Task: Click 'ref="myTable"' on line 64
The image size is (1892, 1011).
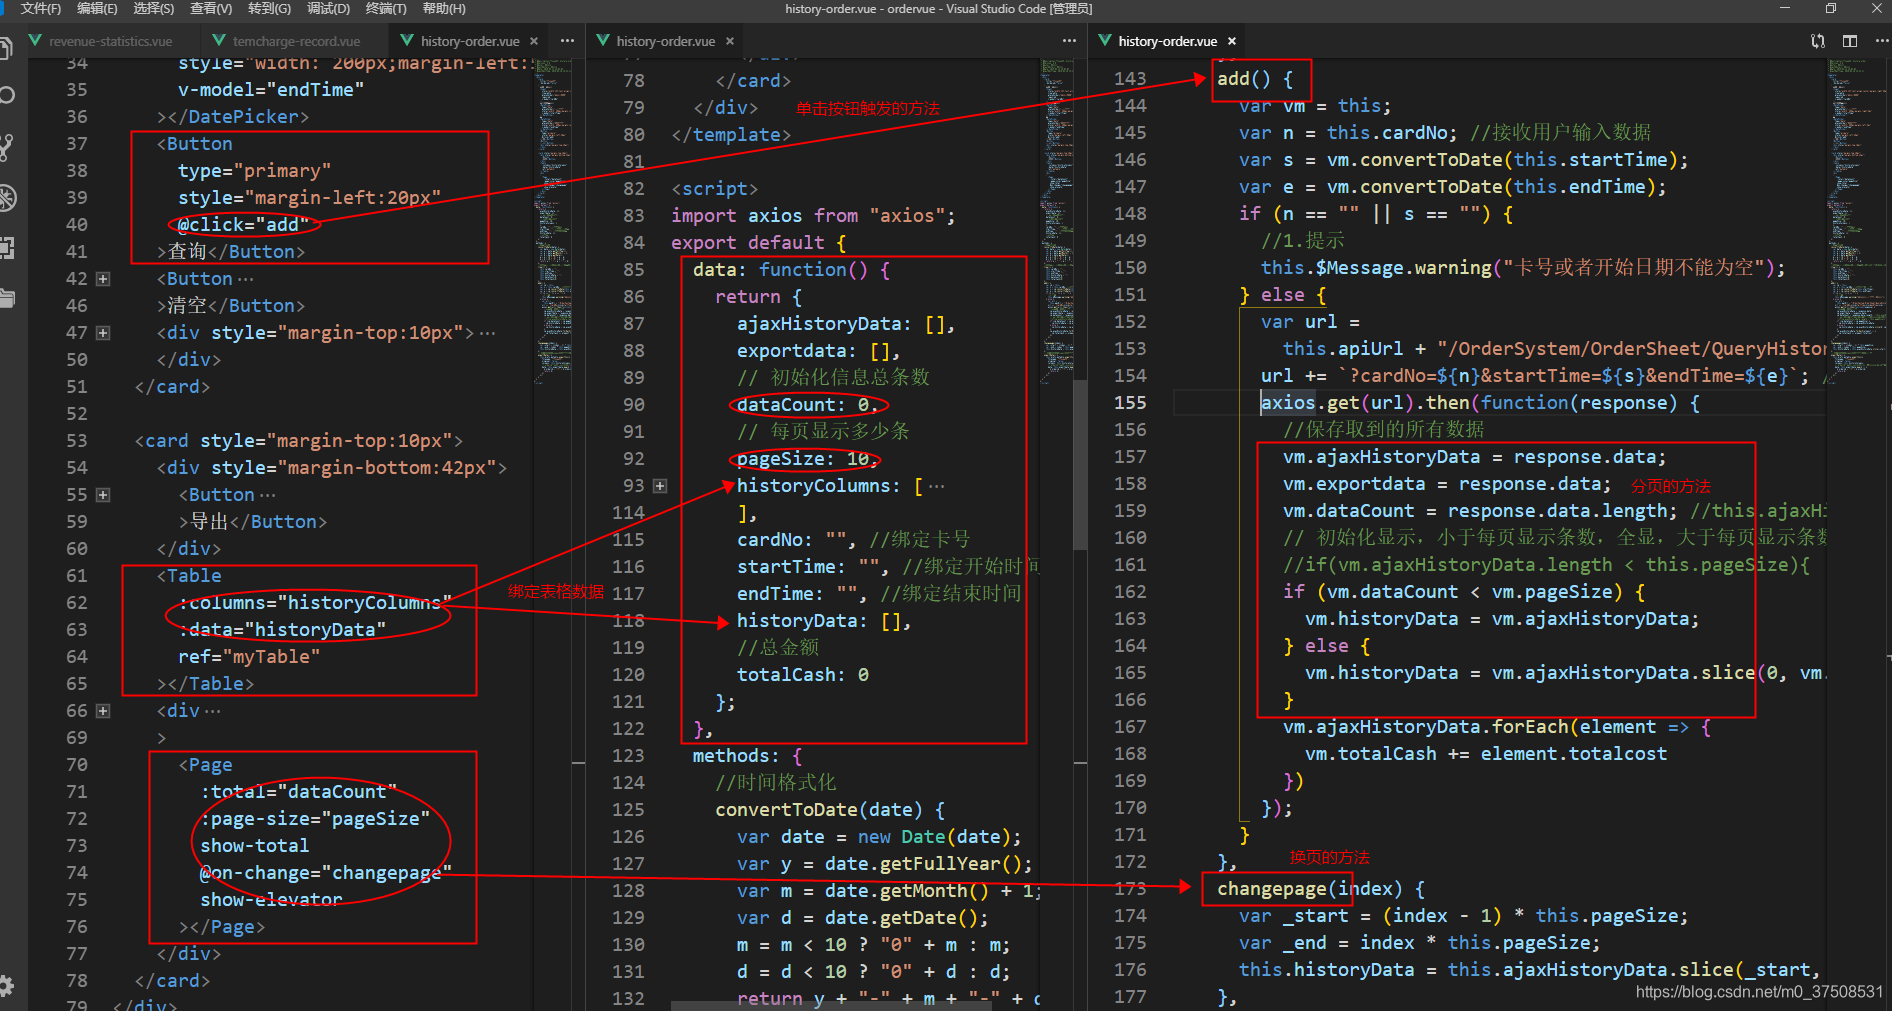Action: 249,657
